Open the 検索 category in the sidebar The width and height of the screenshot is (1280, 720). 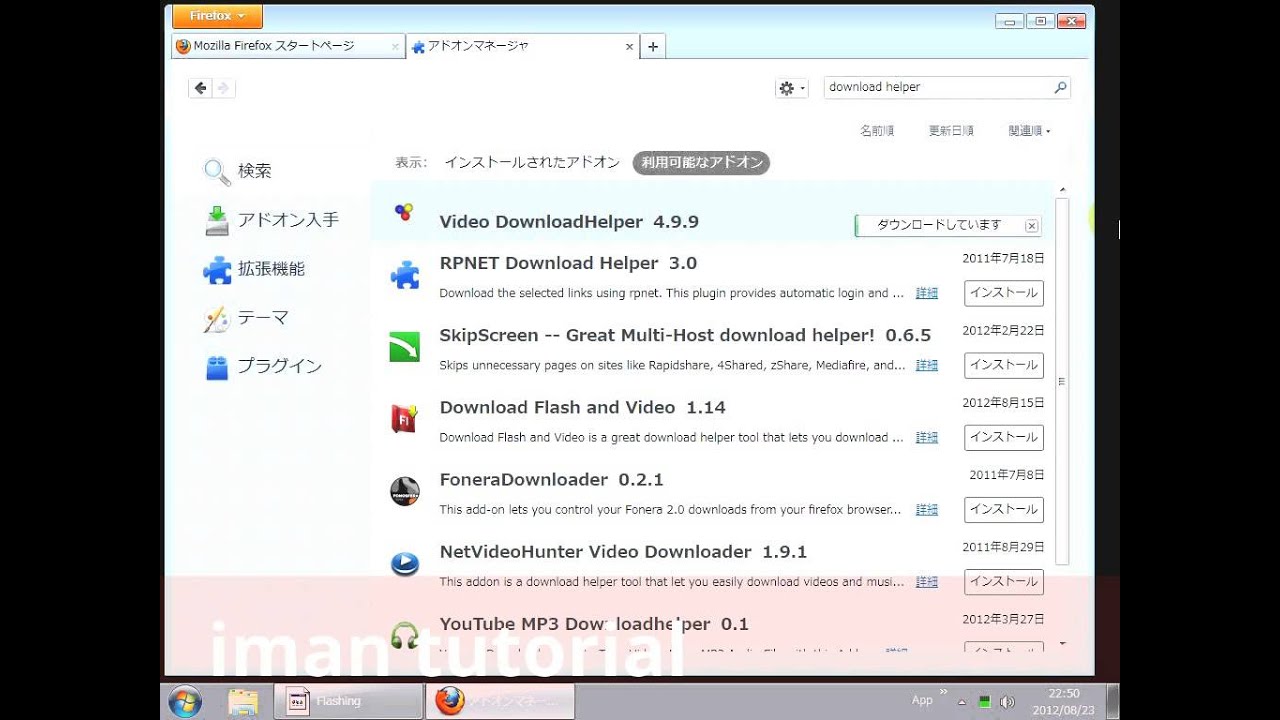pyautogui.click(x=238, y=171)
